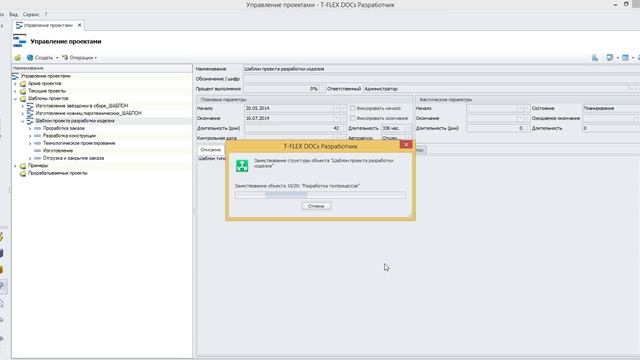Click the Наименование column header in tree

click(102, 68)
